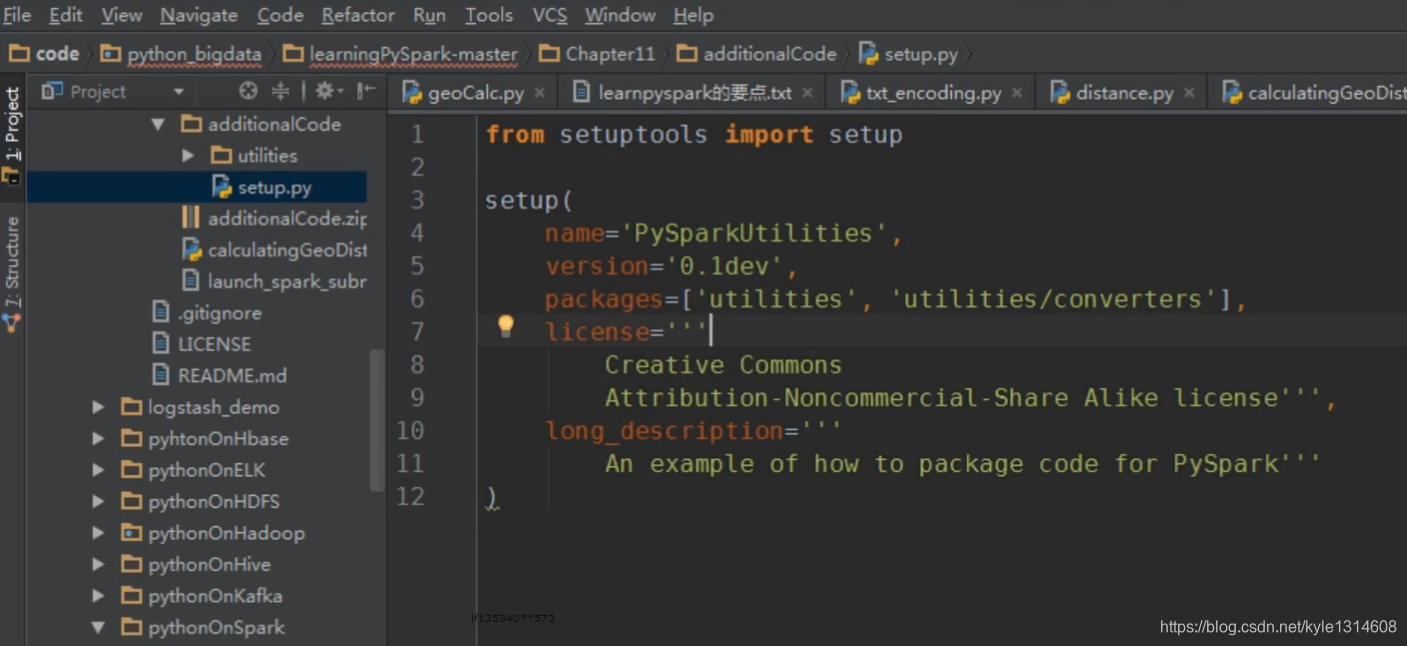Click the python_bigdata breadcrumb

[182, 54]
